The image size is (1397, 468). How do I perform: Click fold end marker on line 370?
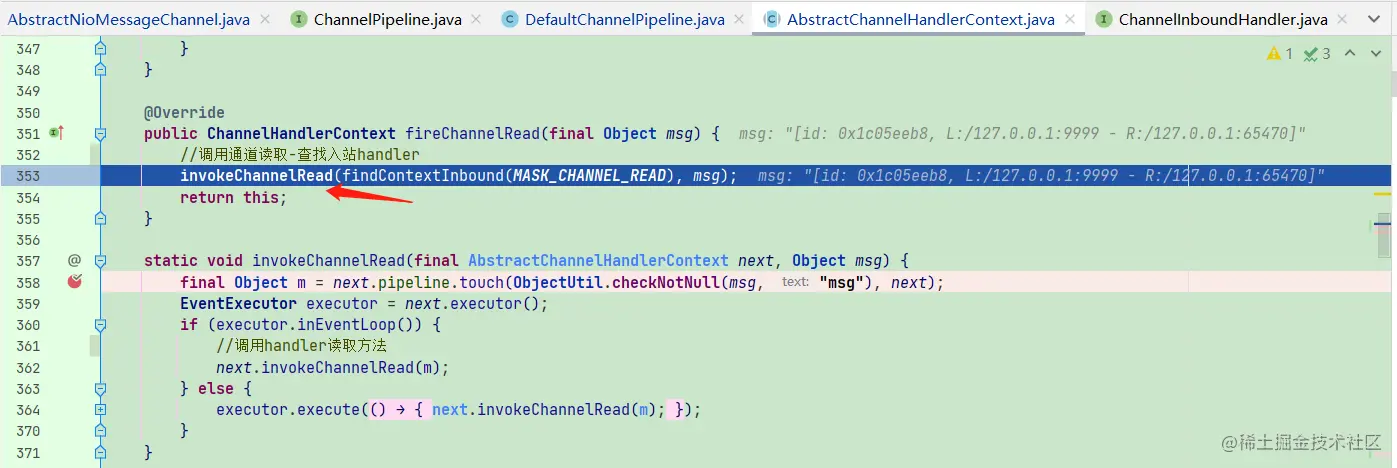(100, 430)
